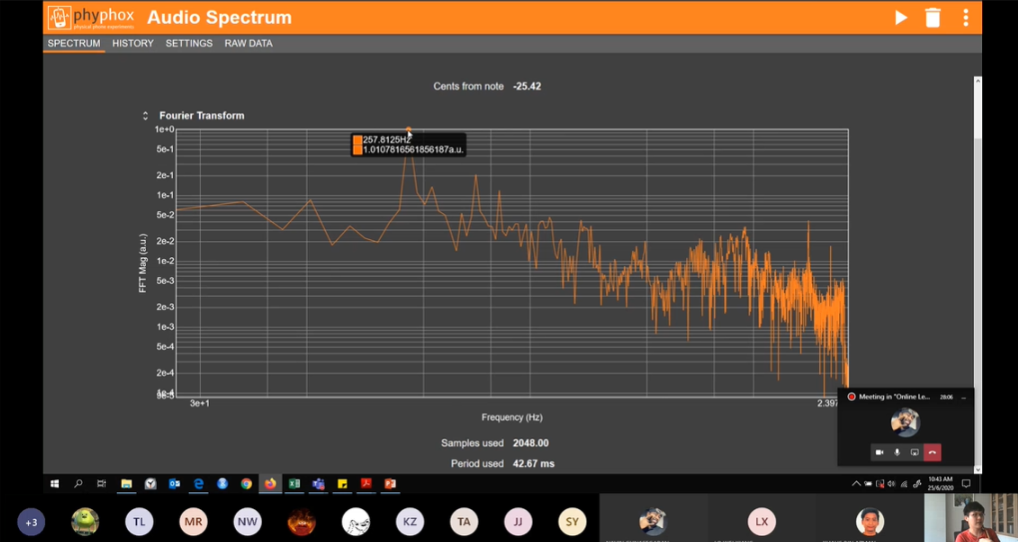Click the +3 additional participants badge
Image resolution: width=1018 pixels, height=542 pixels.
pyautogui.click(x=31, y=522)
